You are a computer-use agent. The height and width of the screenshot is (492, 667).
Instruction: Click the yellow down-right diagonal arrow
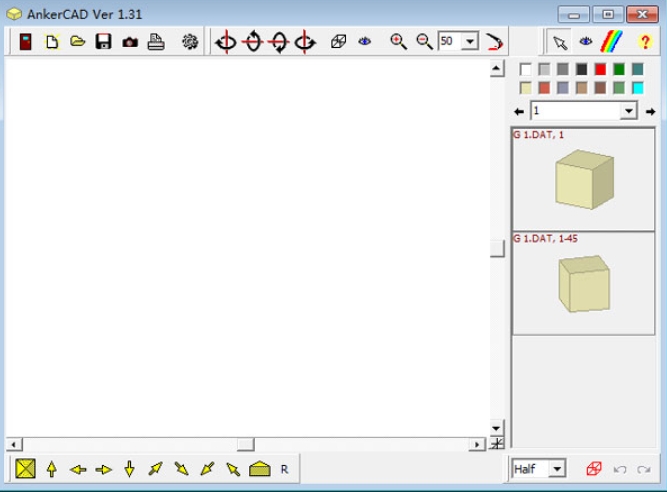coord(182,469)
